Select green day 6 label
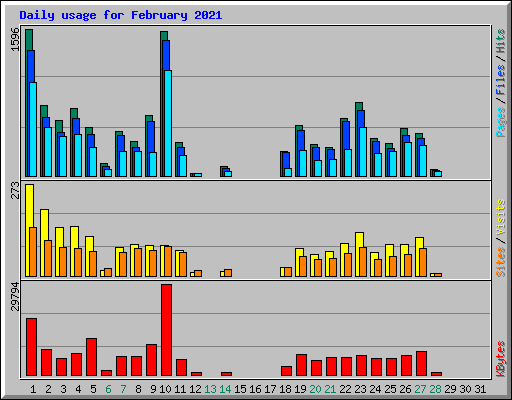Image resolution: width=512 pixels, height=400 pixels. (108, 389)
